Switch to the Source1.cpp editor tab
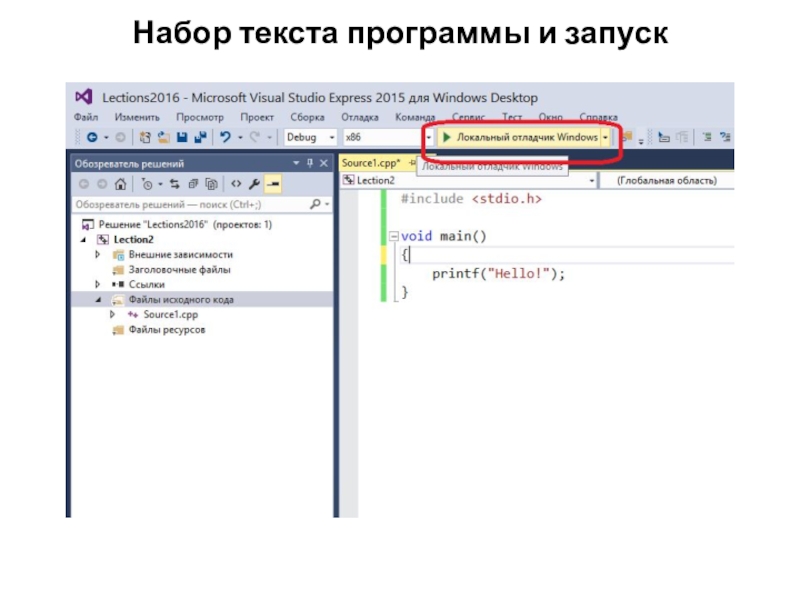This screenshot has height=600, width=800. [x=369, y=162]
